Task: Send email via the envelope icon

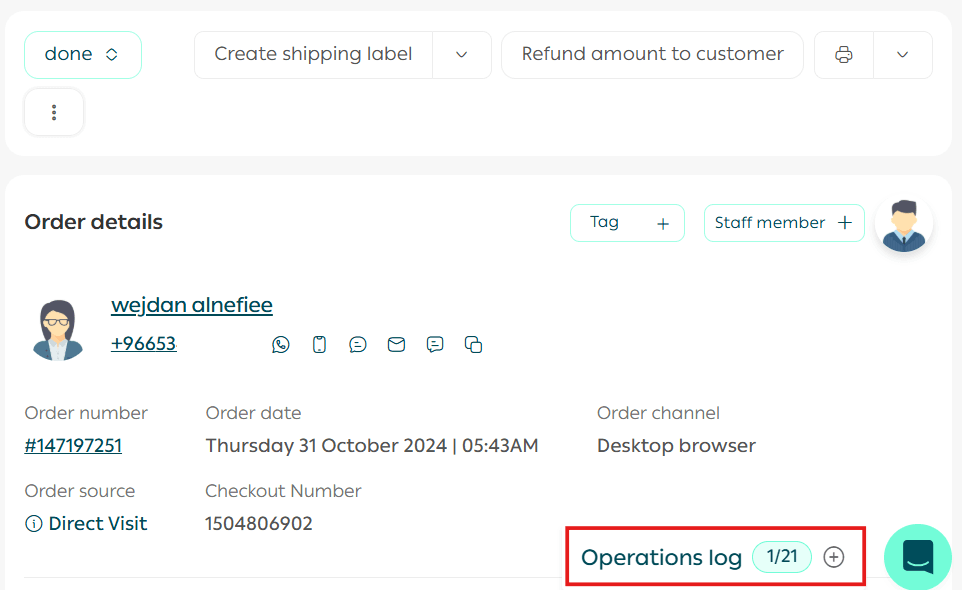Action: pos(397,345)
